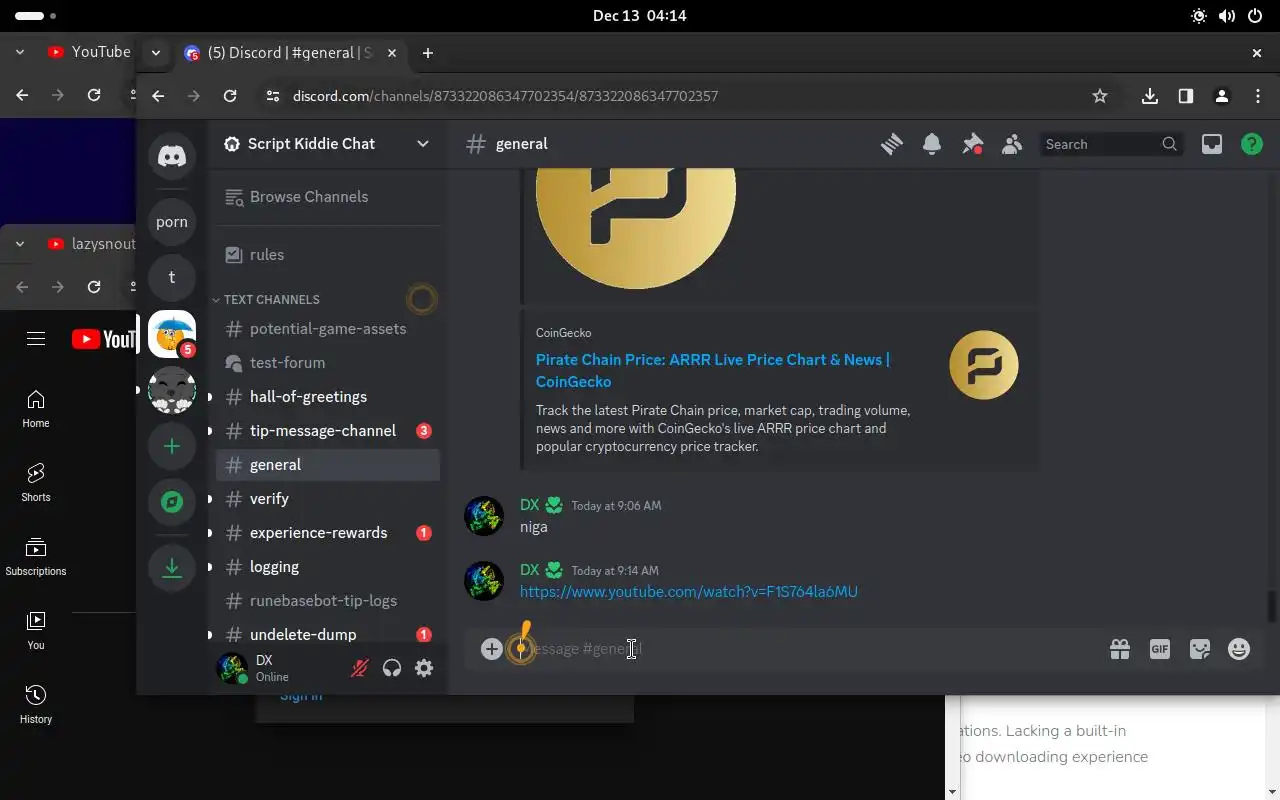Screen dimensions: 1280x800
Task: Click Download Apps icon in server list
Action: 172,568
